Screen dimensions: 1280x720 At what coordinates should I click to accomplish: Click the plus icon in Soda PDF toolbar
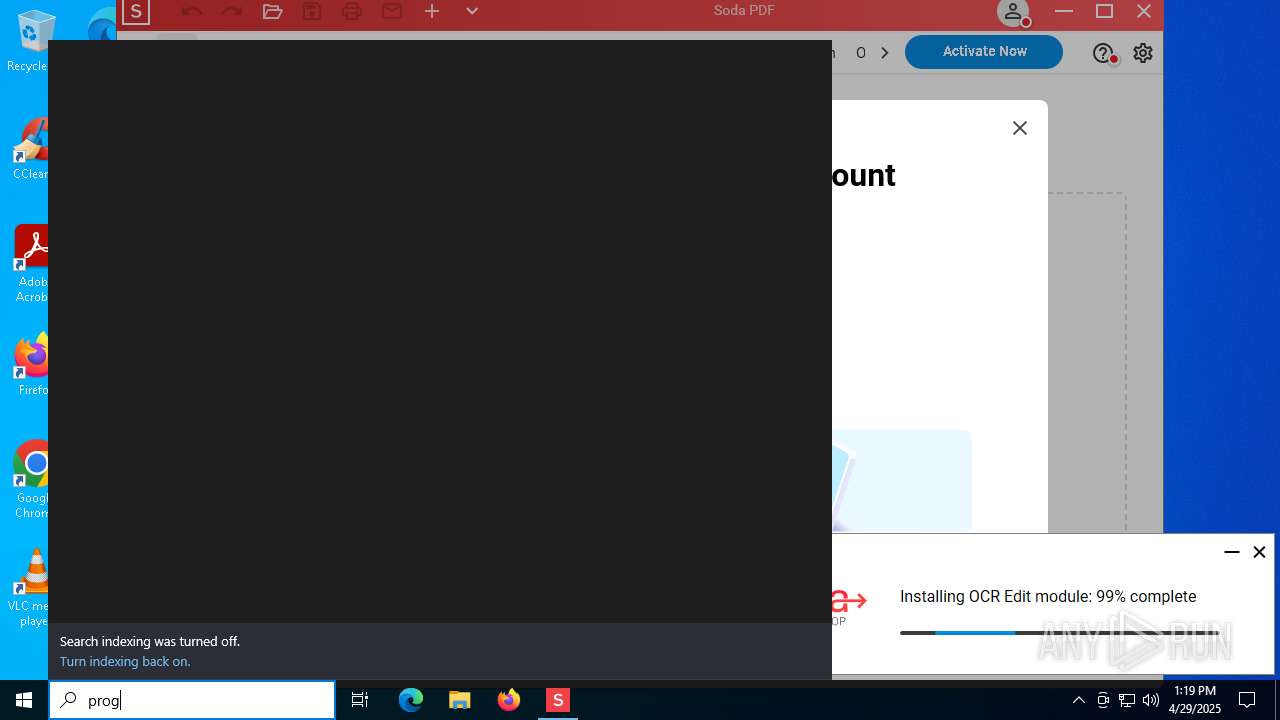click(x=432, y=11)
